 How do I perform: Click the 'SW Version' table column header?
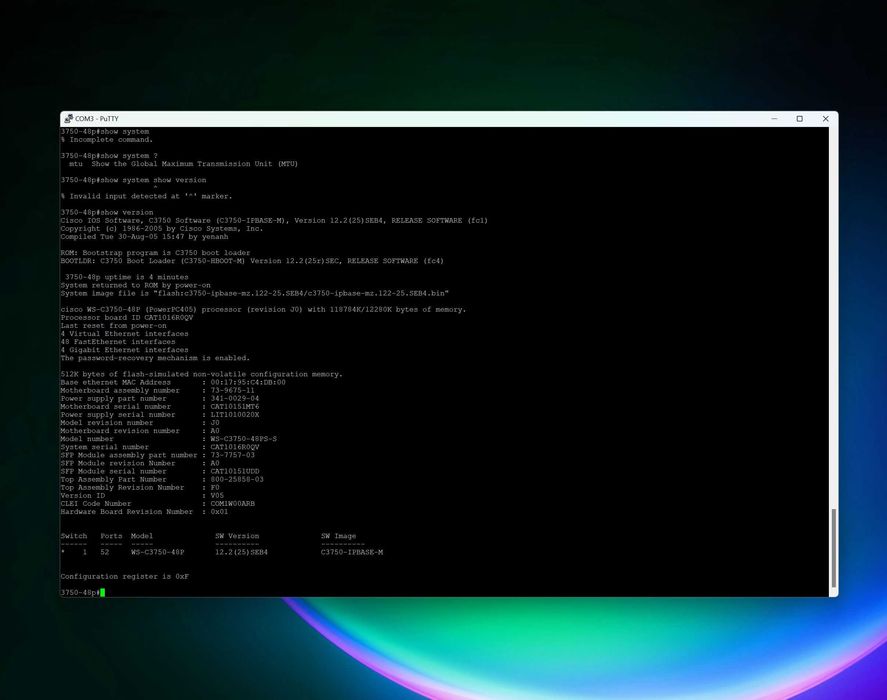pos(237,536)
